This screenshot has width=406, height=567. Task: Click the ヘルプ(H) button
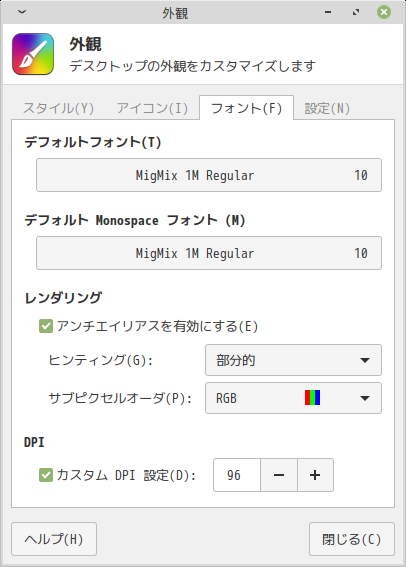point(54,539)
